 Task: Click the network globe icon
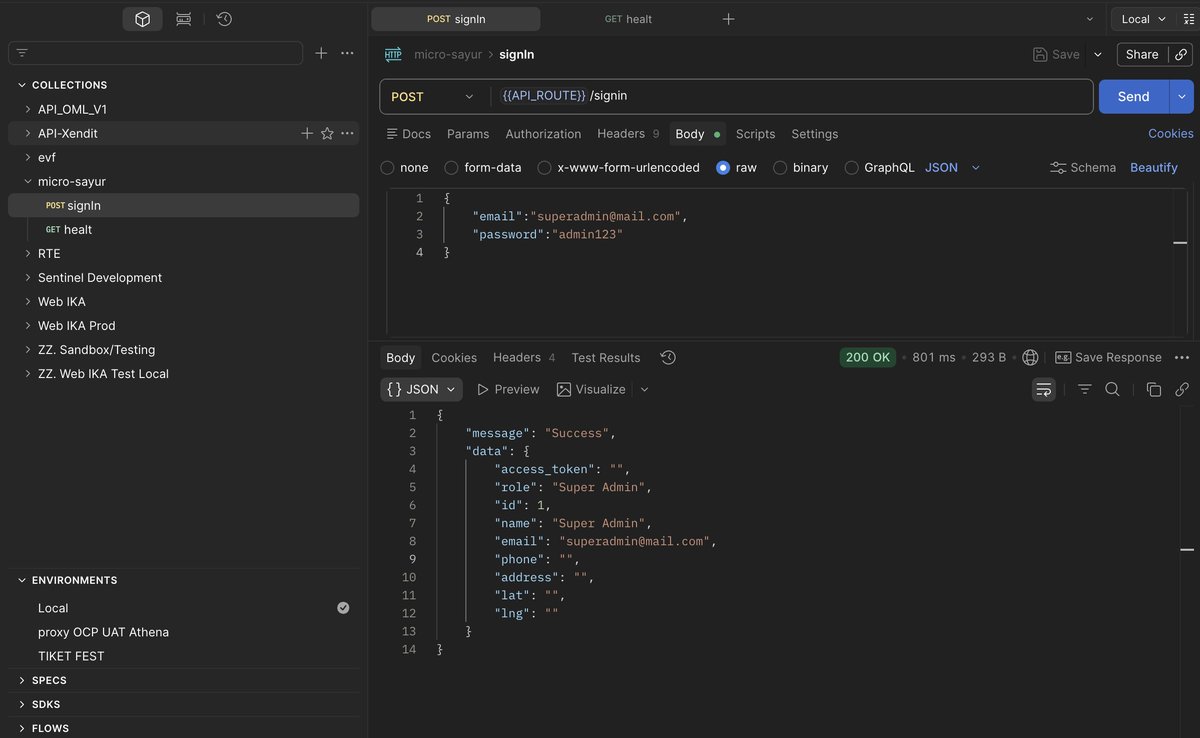point(1031,357)
